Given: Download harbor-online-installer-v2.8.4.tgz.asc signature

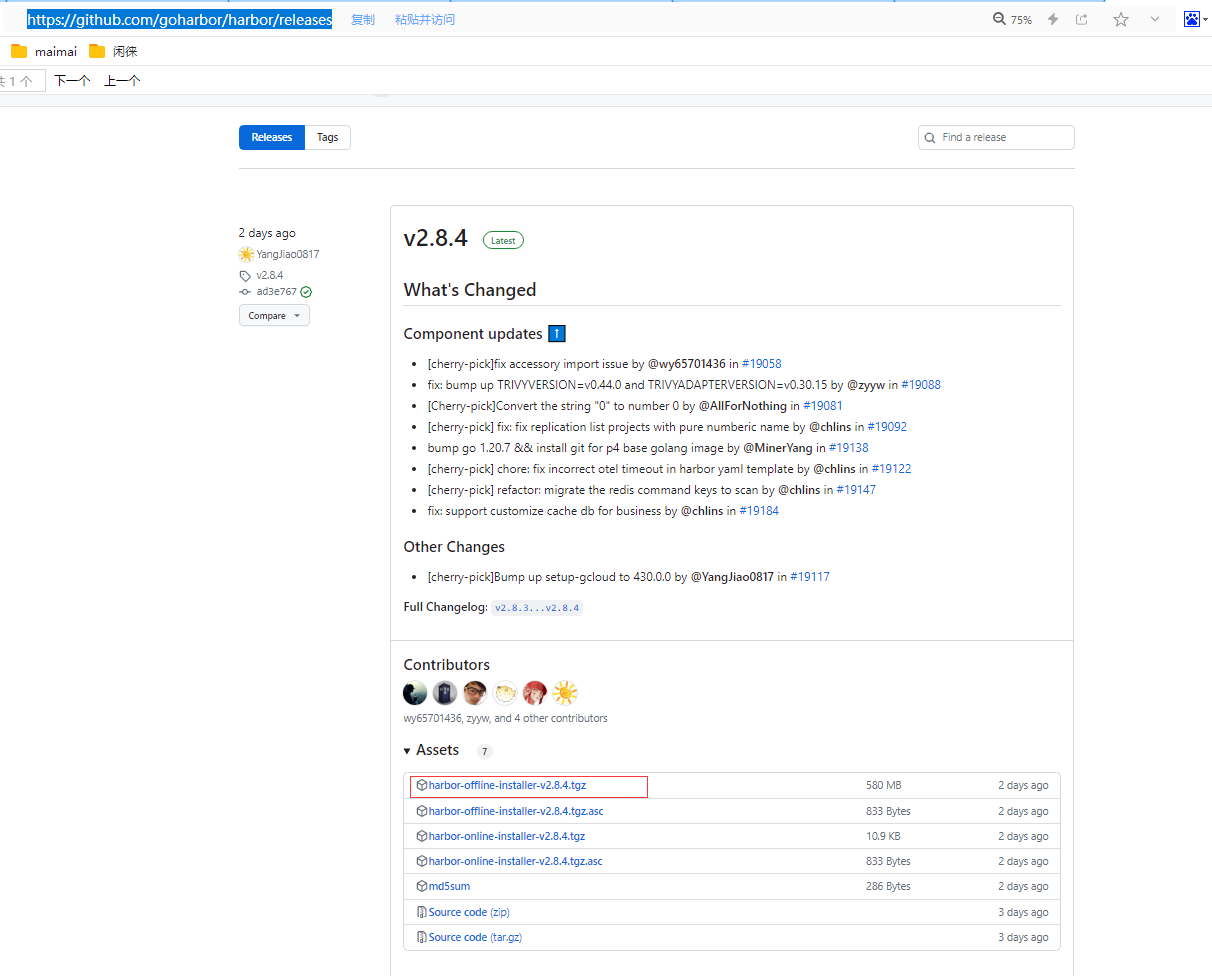Looking at the screenshot, I should [516, 861].
